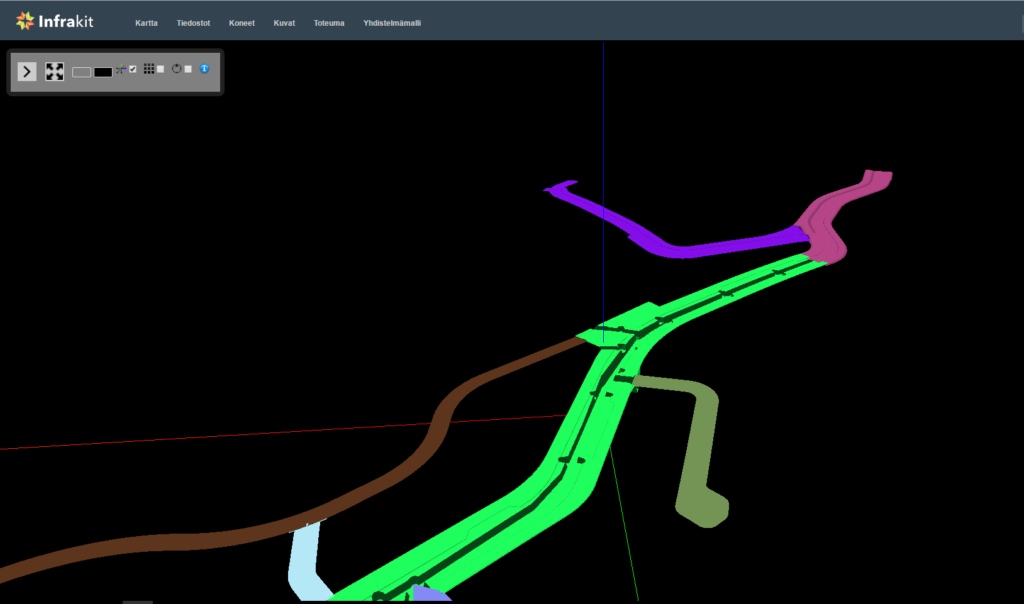Select the grid icon on the viewer toolbar
Screen dimensions: 1024x604
pyautogui.click(x=147, y=70)
